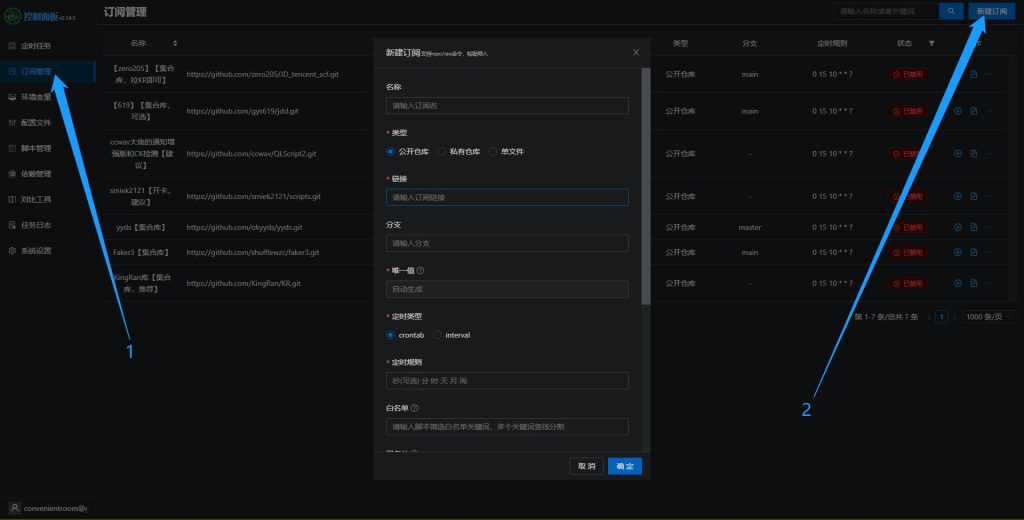The width and height of the screenshot is (1024, 520).
Task: Focus the 链接 subscription link field
Action: [x=507, y=197]
